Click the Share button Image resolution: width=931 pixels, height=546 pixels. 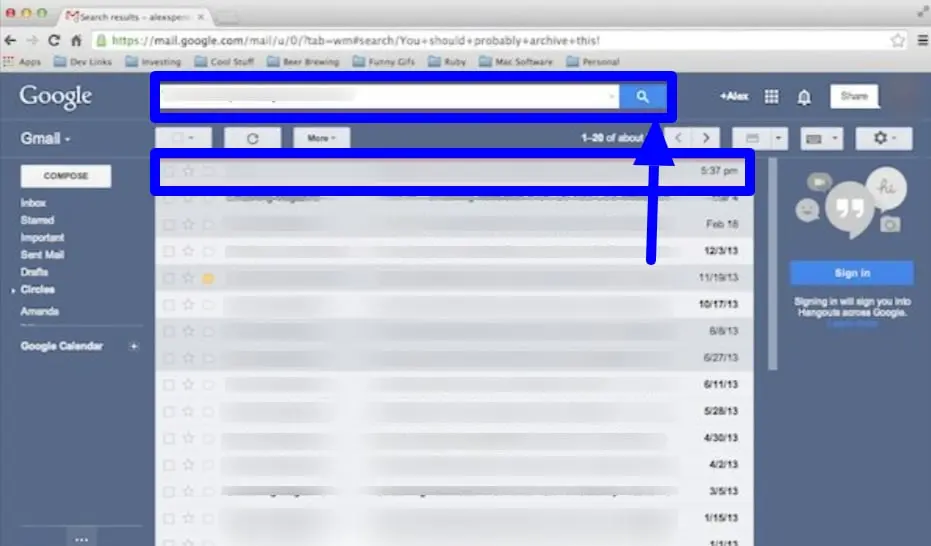click(854, 96)
